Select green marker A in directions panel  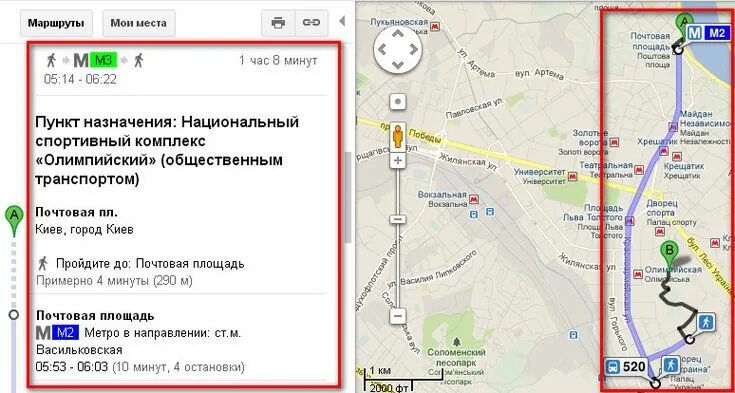tap(14, 220)
